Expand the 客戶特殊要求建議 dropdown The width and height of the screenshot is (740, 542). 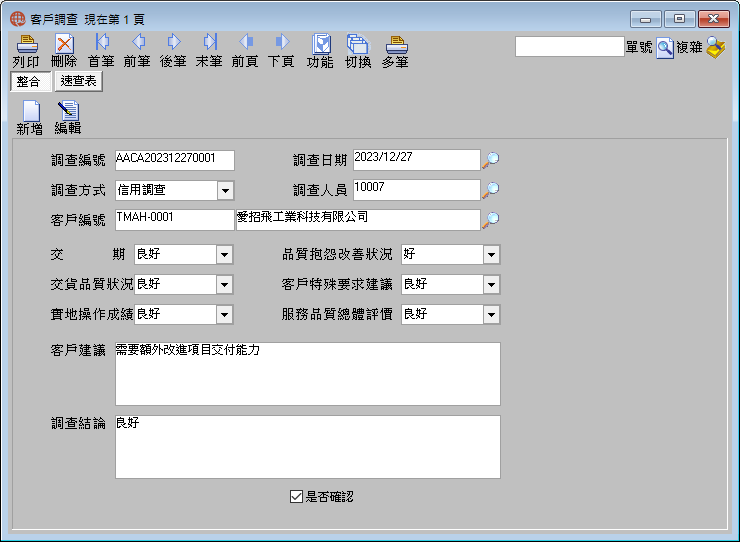pyautogui.click(x=491, y=285)
